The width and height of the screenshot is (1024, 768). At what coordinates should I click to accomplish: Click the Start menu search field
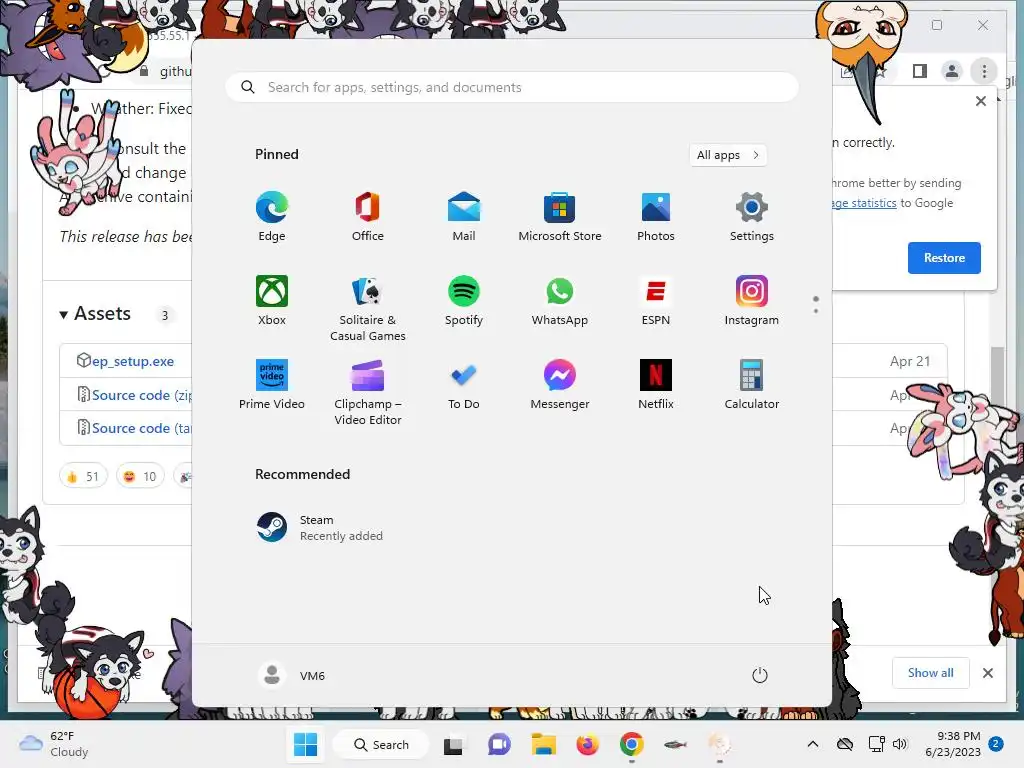(x=512, y=87)
